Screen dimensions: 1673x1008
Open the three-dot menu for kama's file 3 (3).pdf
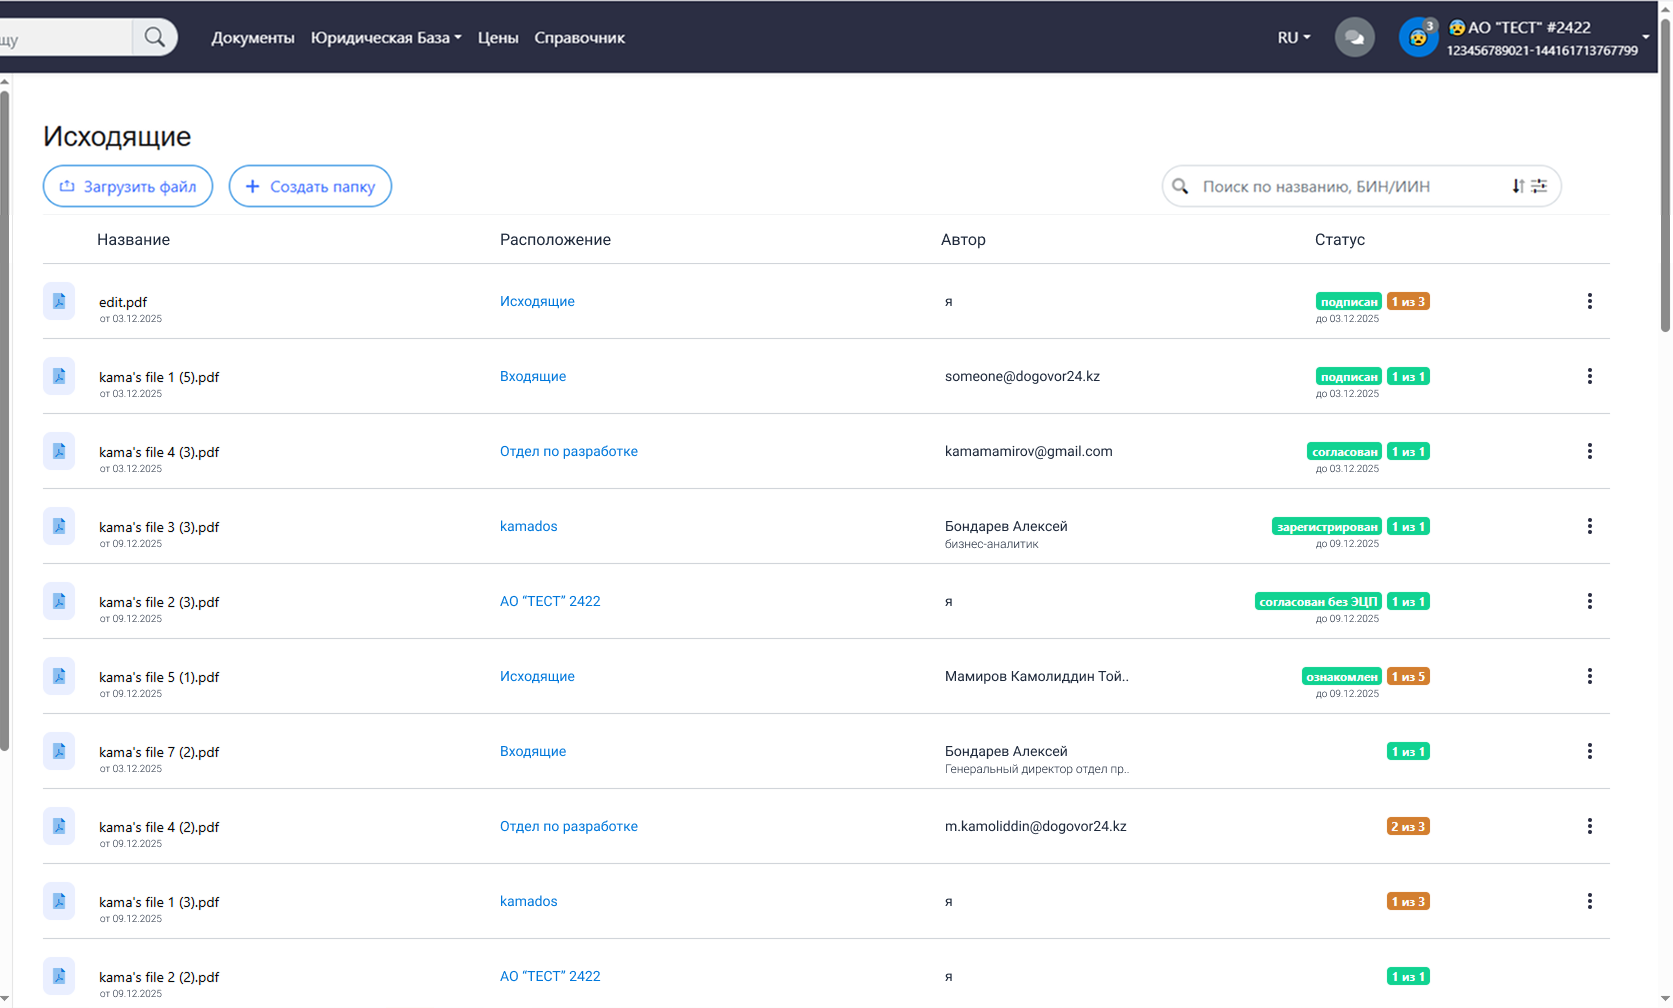[1589, 526]
